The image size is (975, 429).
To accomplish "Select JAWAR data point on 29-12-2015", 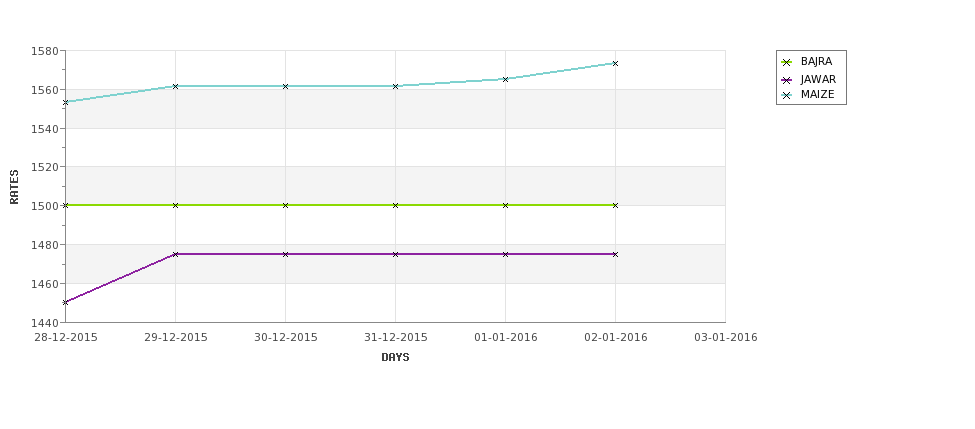I will 175,254.
